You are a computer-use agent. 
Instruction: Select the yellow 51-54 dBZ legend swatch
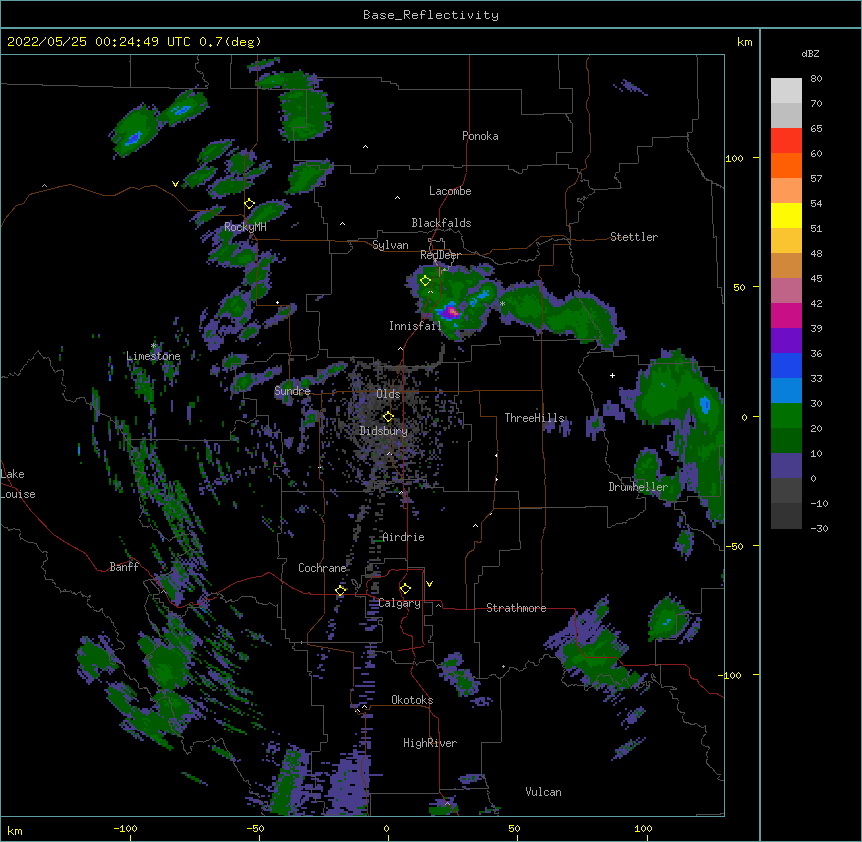pyautogui.click(x=786, y=215)
